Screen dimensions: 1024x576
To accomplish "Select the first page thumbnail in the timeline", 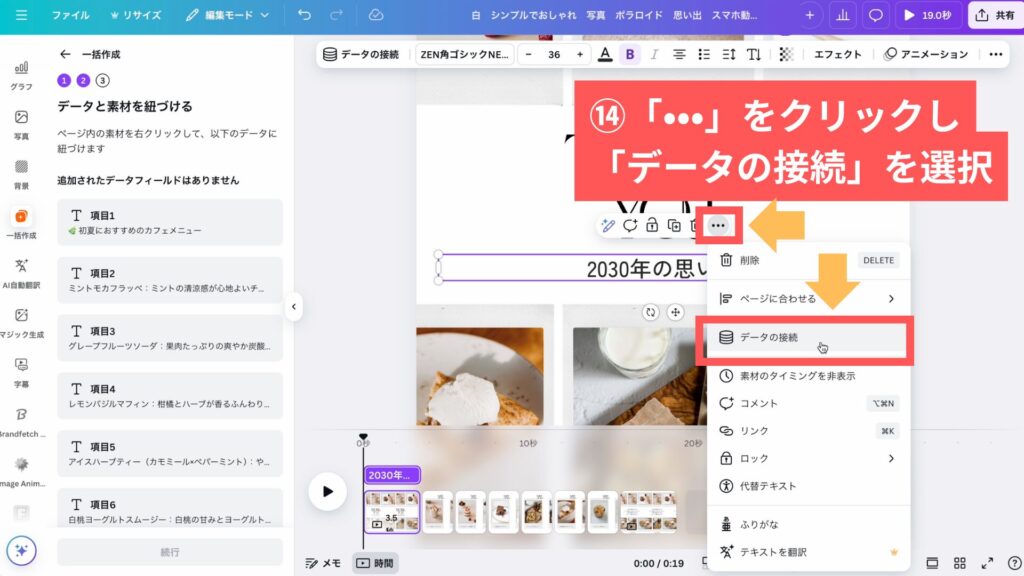I will [392, 512].
